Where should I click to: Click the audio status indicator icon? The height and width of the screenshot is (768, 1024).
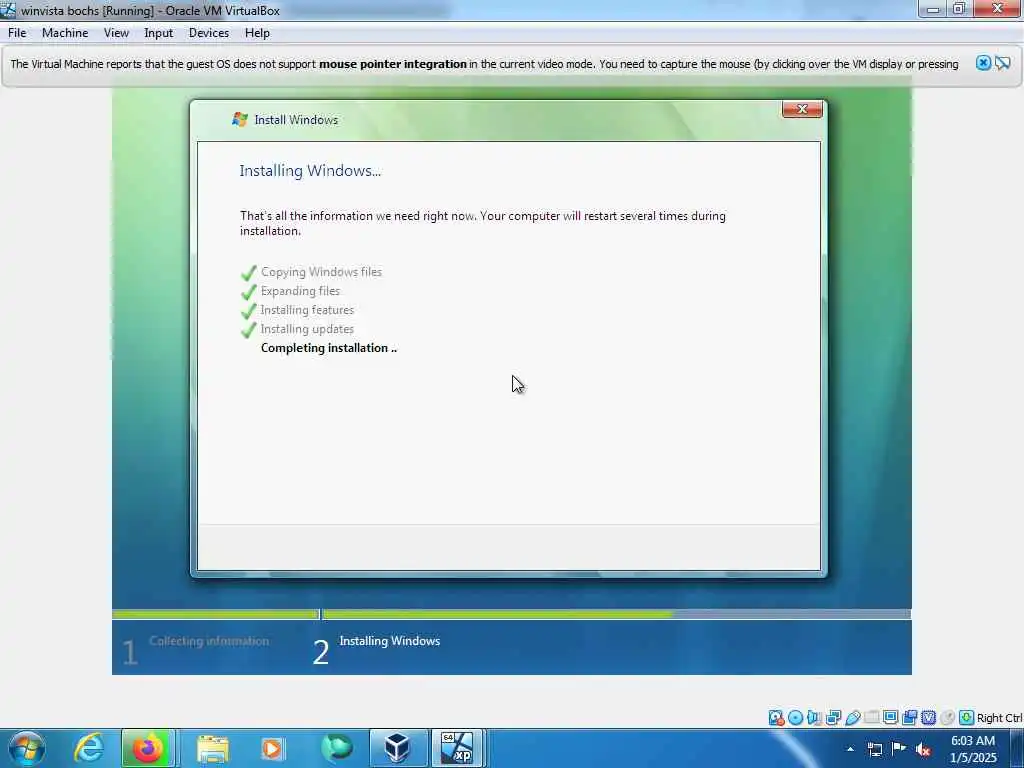pyautogui.click(x=814, y=718)
